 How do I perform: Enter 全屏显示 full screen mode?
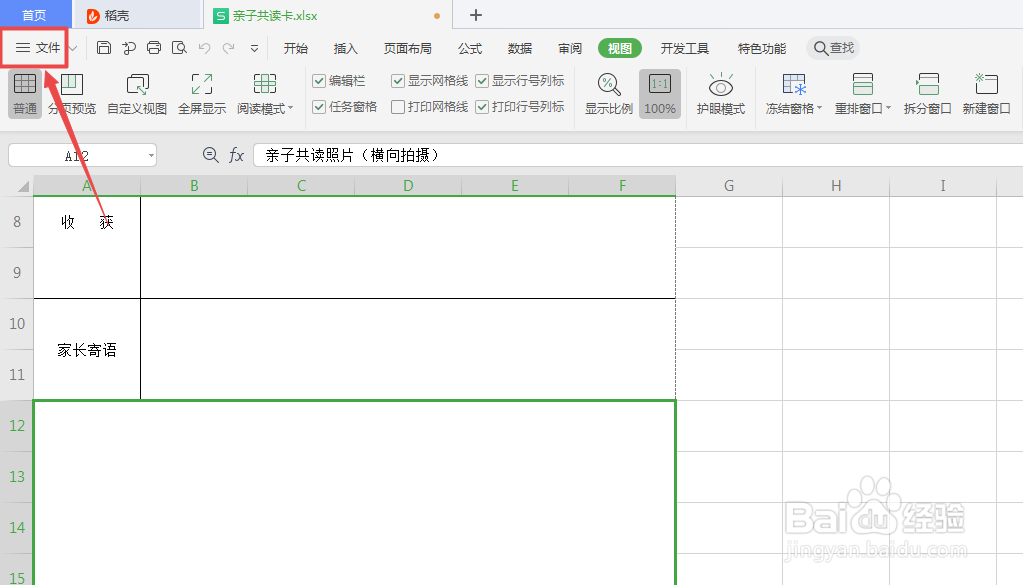[x=202, y=94]
